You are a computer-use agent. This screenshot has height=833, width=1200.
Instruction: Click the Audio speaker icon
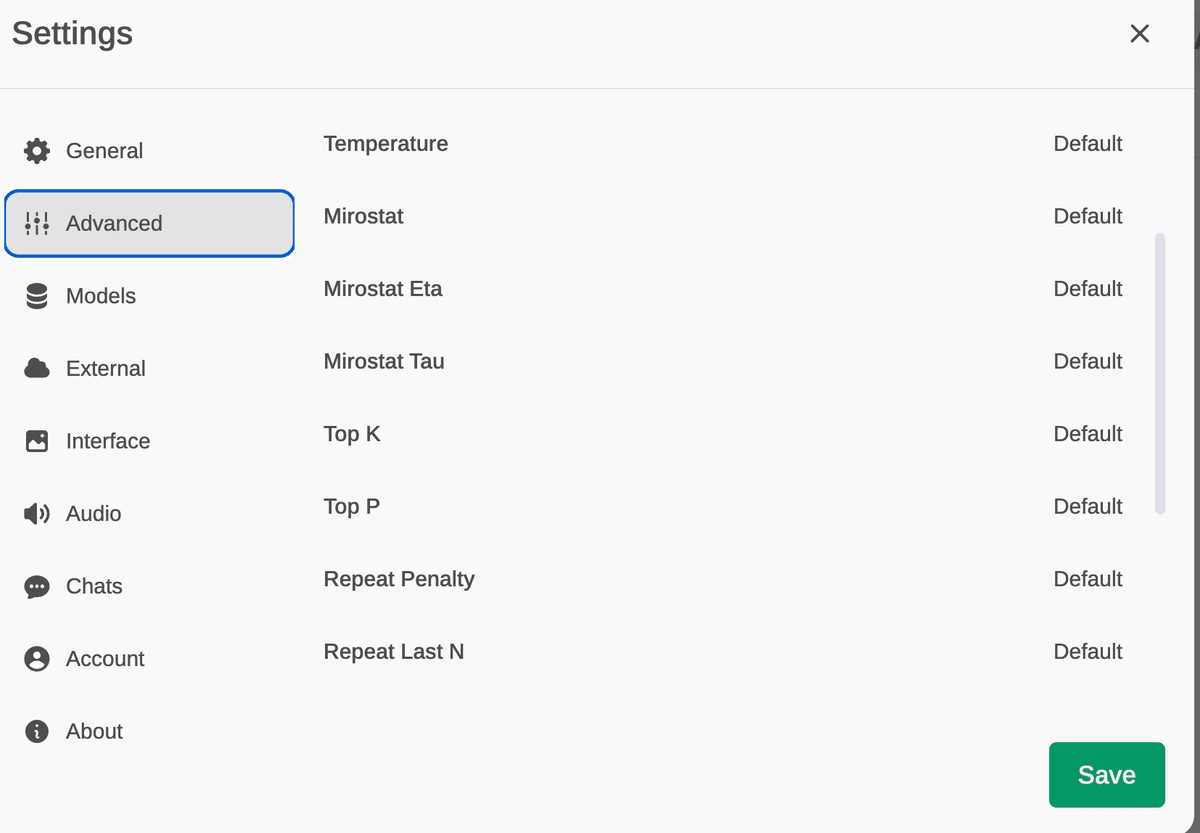point(37,514)
